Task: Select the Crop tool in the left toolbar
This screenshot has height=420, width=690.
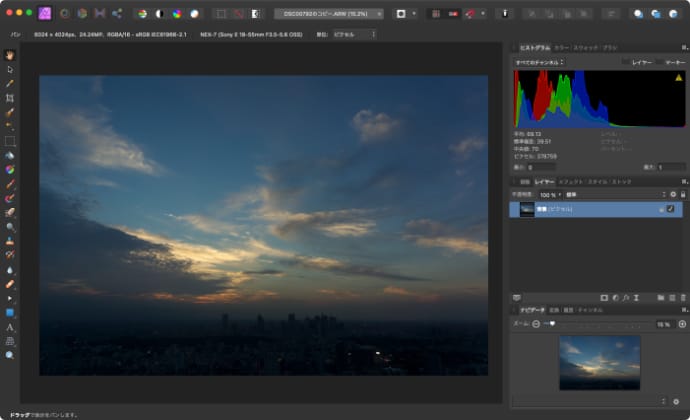Action: 10,98
